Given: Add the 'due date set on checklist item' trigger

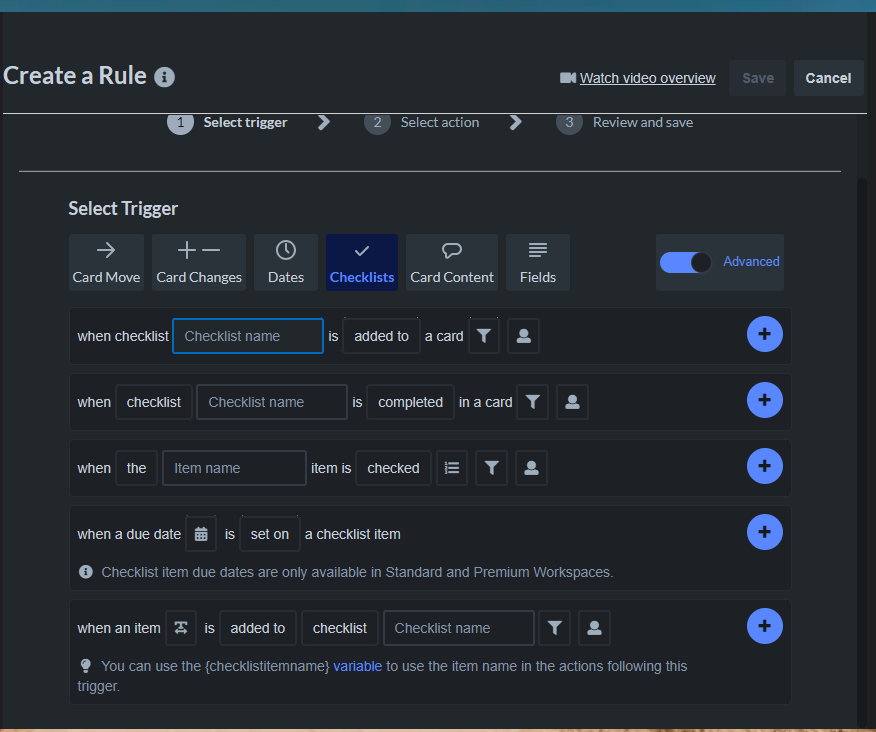Looking at the screenshot, I should point(764,532).
